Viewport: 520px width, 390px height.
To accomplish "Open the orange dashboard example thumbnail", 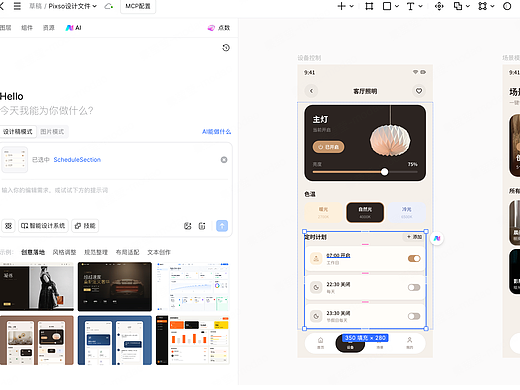I will click(193, 340).
